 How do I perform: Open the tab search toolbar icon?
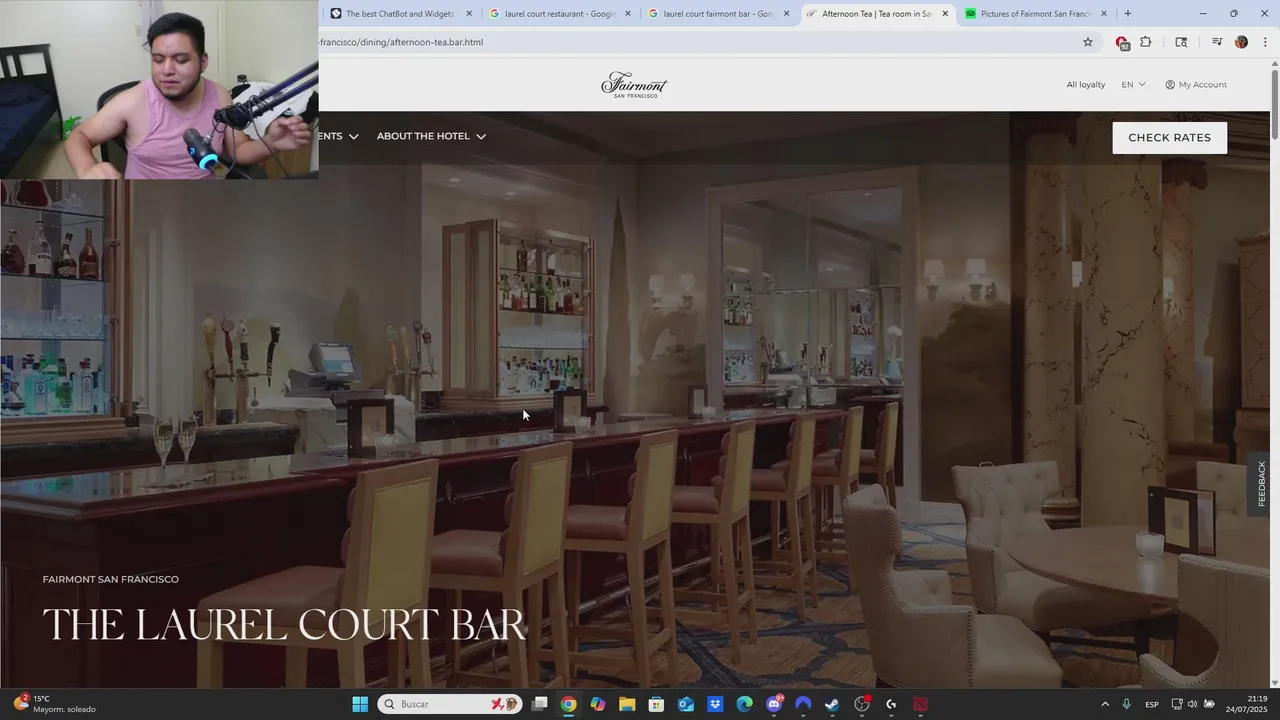(x=1181, y=42)
